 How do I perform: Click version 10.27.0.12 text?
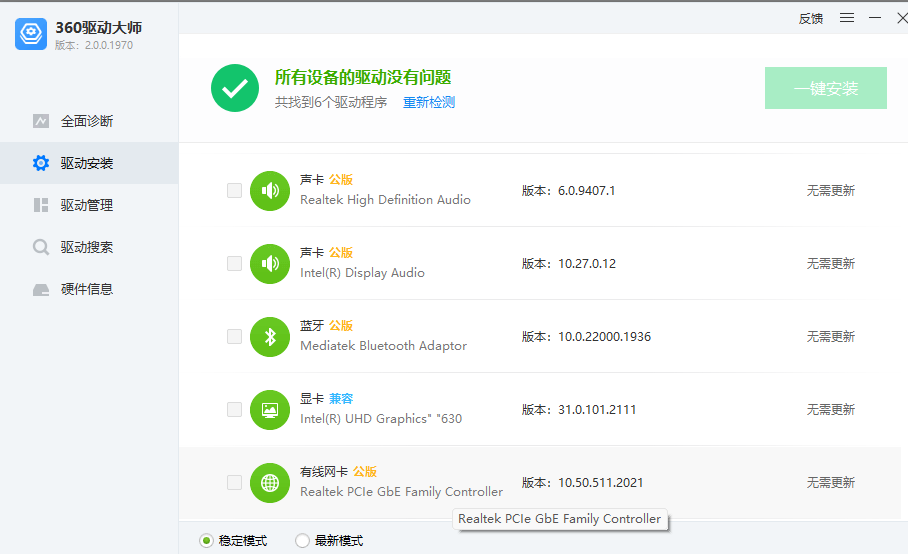(587, 263)
